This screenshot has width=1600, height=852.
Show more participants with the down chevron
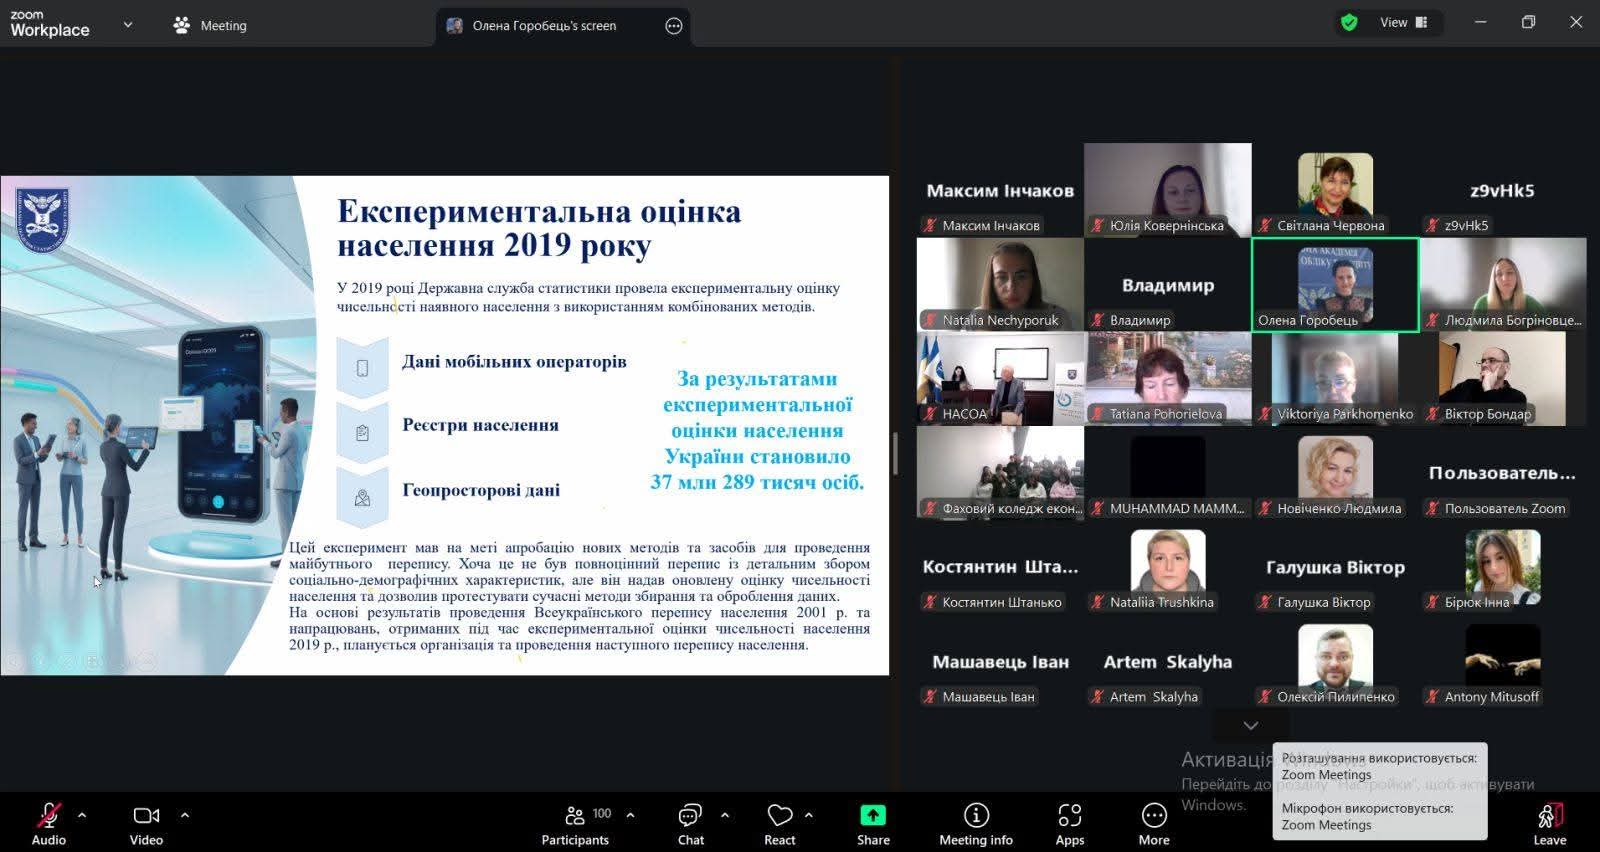1250,725
